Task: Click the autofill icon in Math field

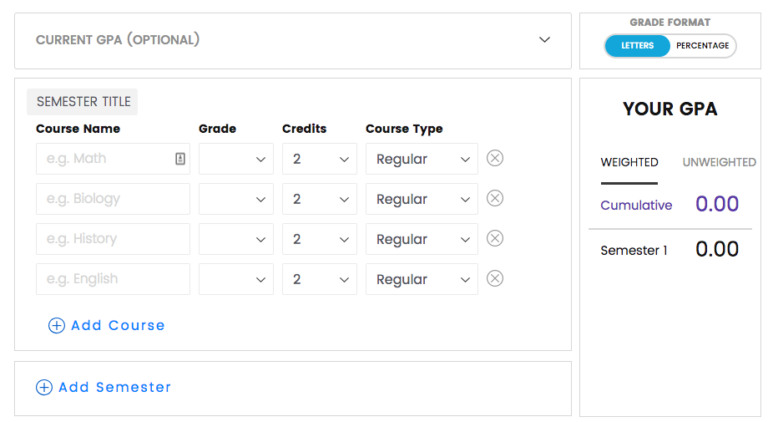Action: pyautogui.click(x=180, y=159)
